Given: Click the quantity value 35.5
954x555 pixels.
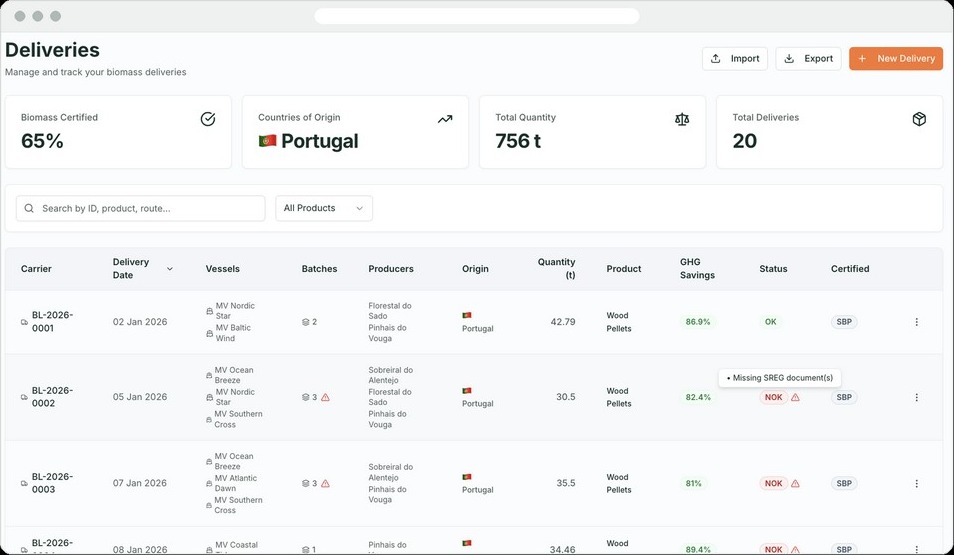Looking at the screenshot, I should point(566,483).
